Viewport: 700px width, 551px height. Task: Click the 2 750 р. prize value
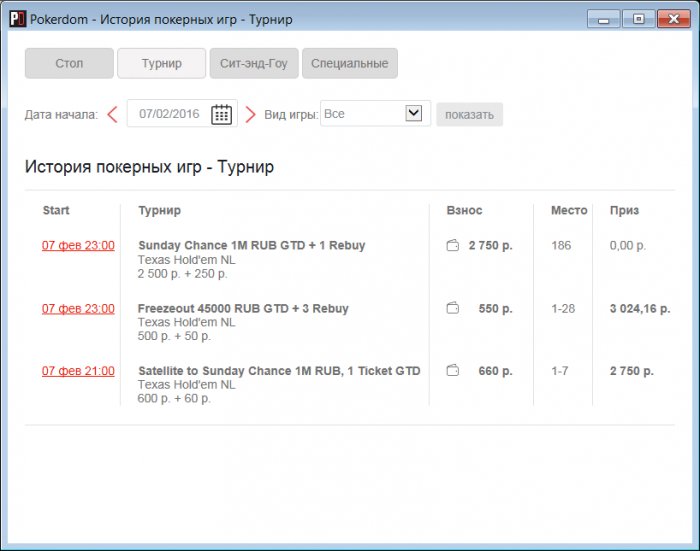pos(632,371)
